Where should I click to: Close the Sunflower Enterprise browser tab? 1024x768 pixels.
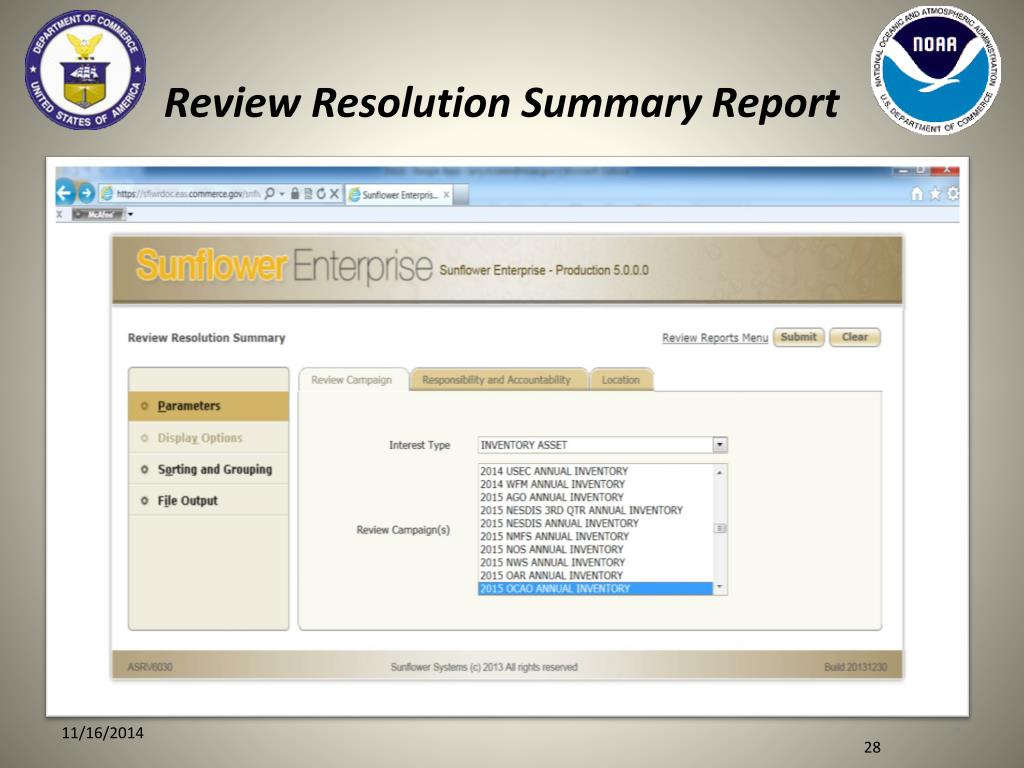[446, 195]
